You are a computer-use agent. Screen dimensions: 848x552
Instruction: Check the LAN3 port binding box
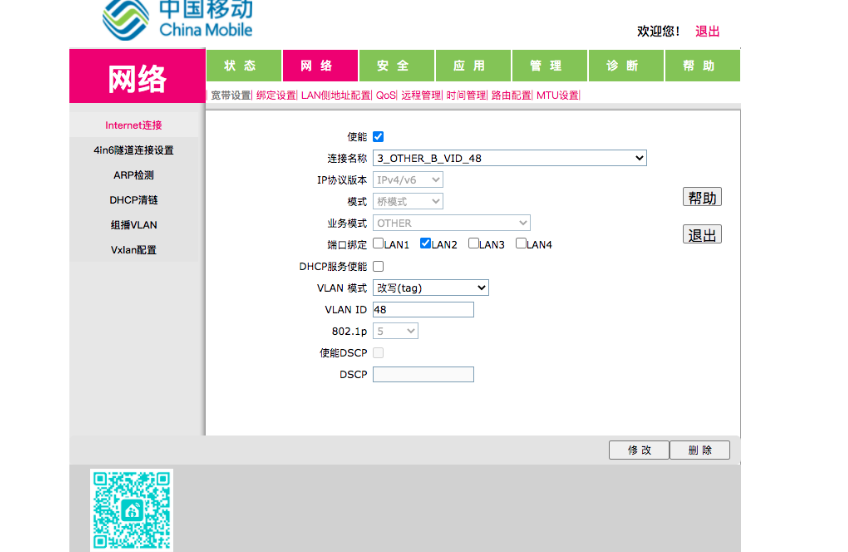coord(473,243)
